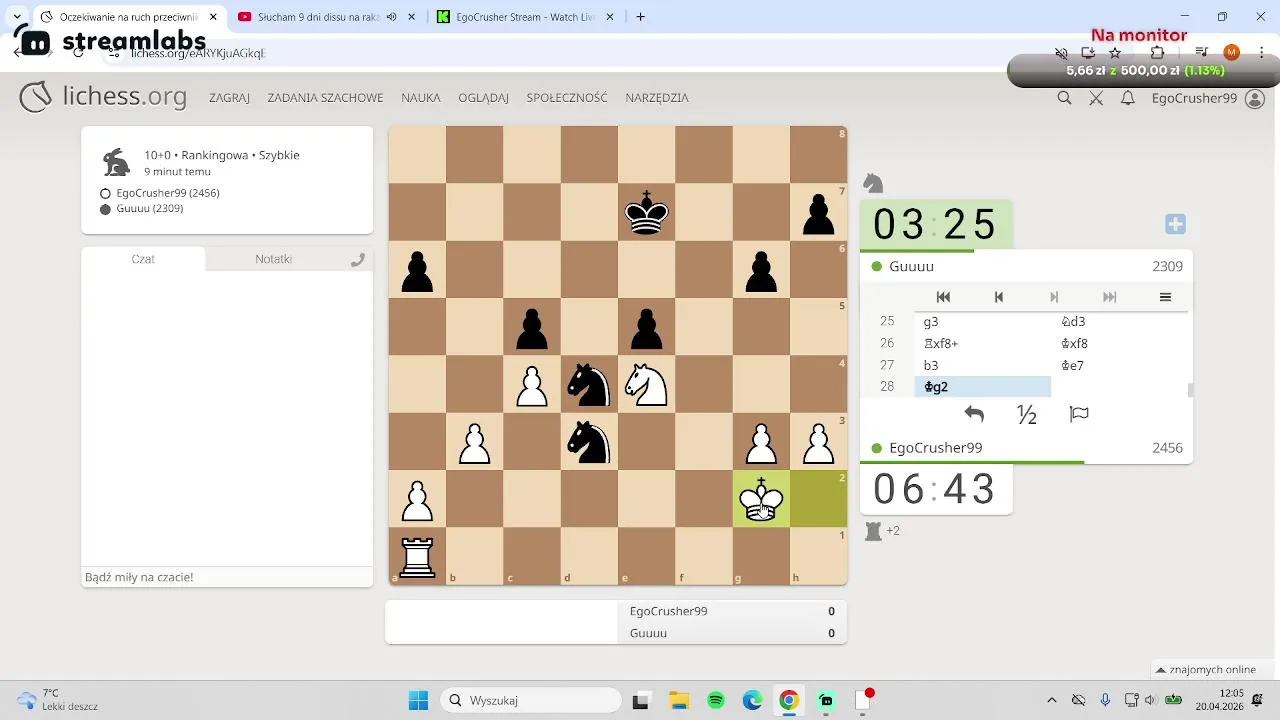The height and width of the screenshot is (720, 1280).
Task: Bookmark this page with star icon
Action: (x=1115, y=53)
